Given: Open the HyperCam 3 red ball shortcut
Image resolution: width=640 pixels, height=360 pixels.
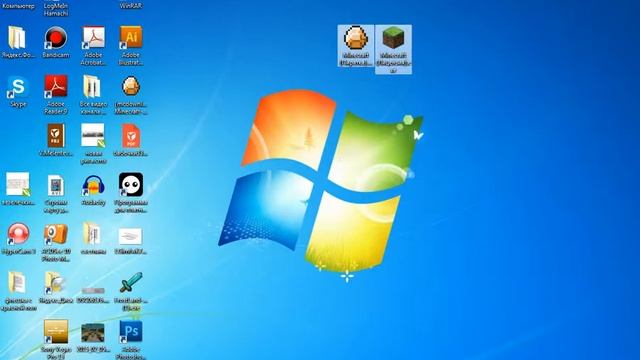Looking at the screenshot, I should [x=18, y=234].
